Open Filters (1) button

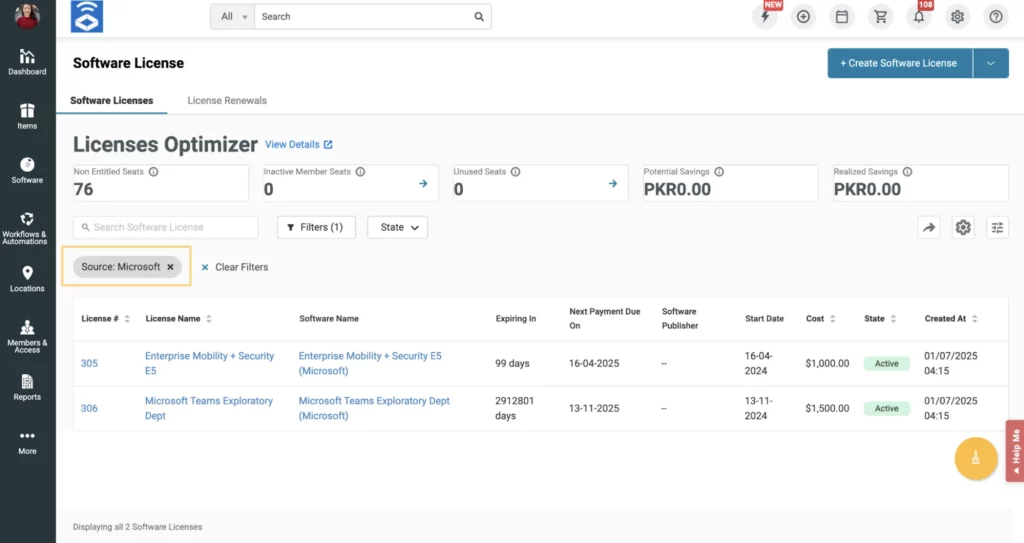tap(315, 228)
